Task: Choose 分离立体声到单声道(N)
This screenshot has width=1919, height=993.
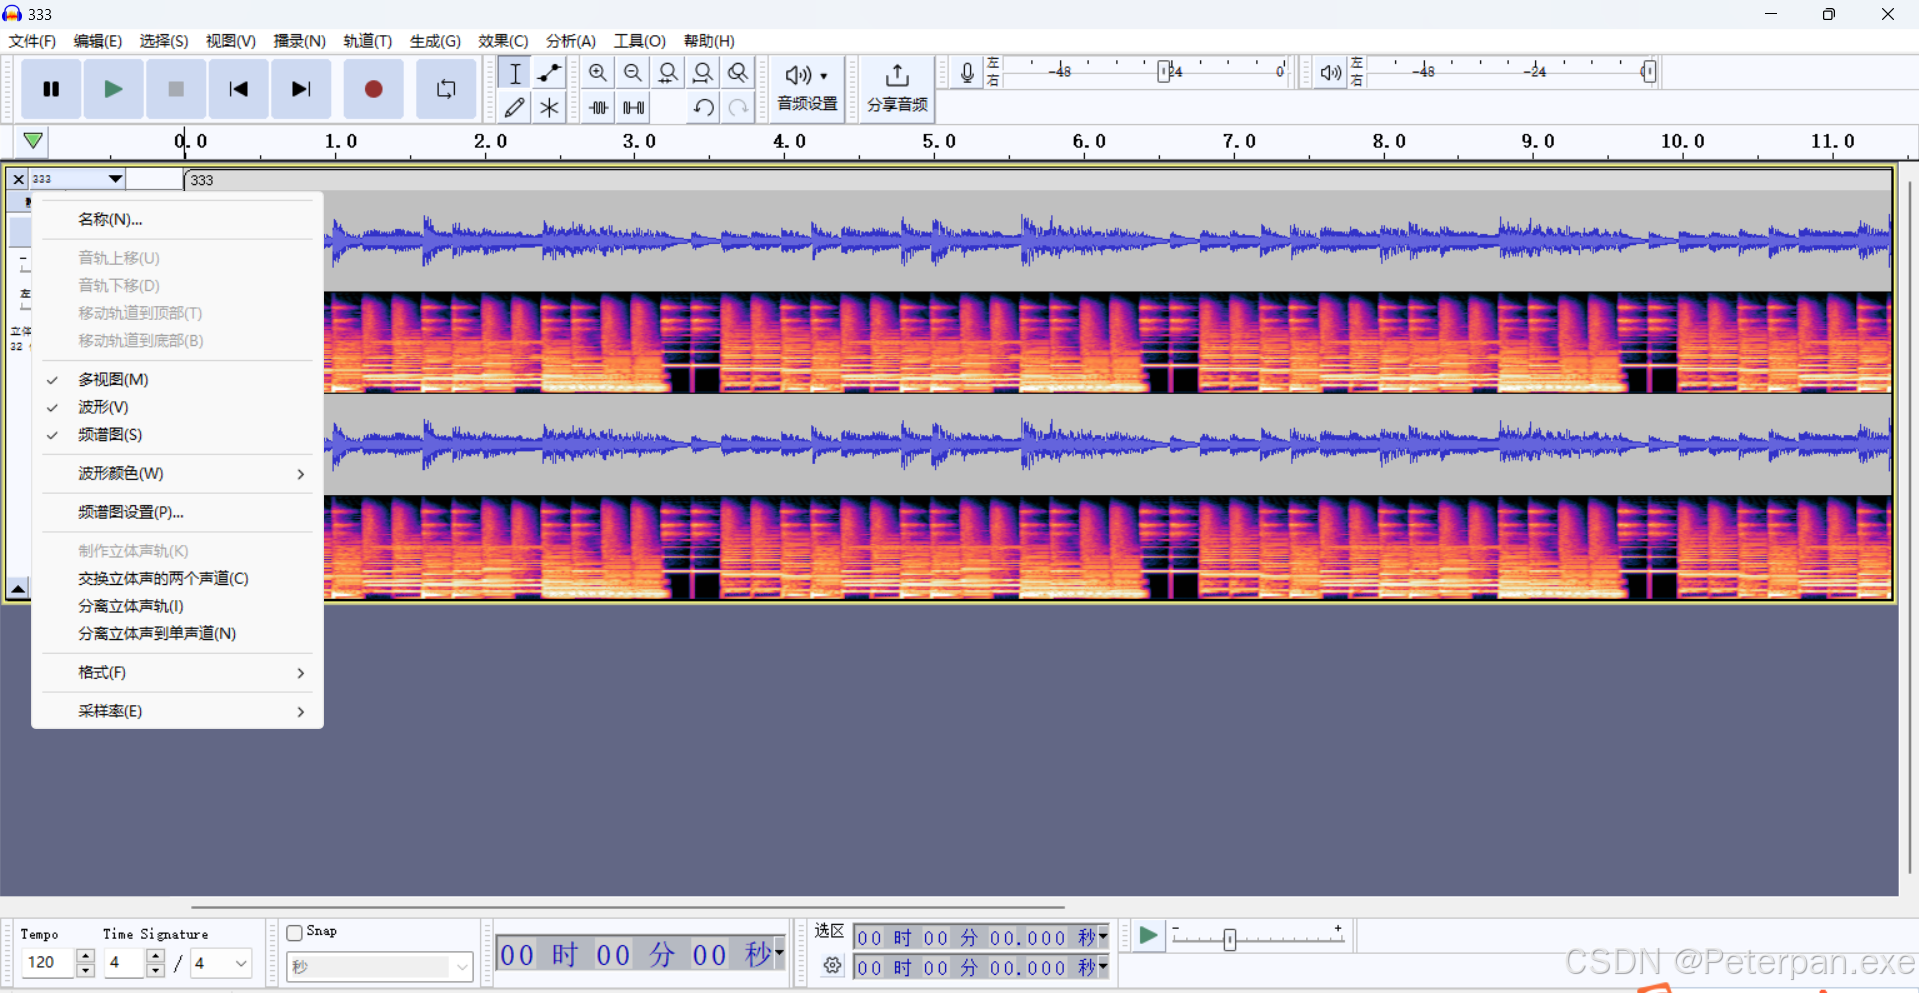Action: tap(177, 634)
